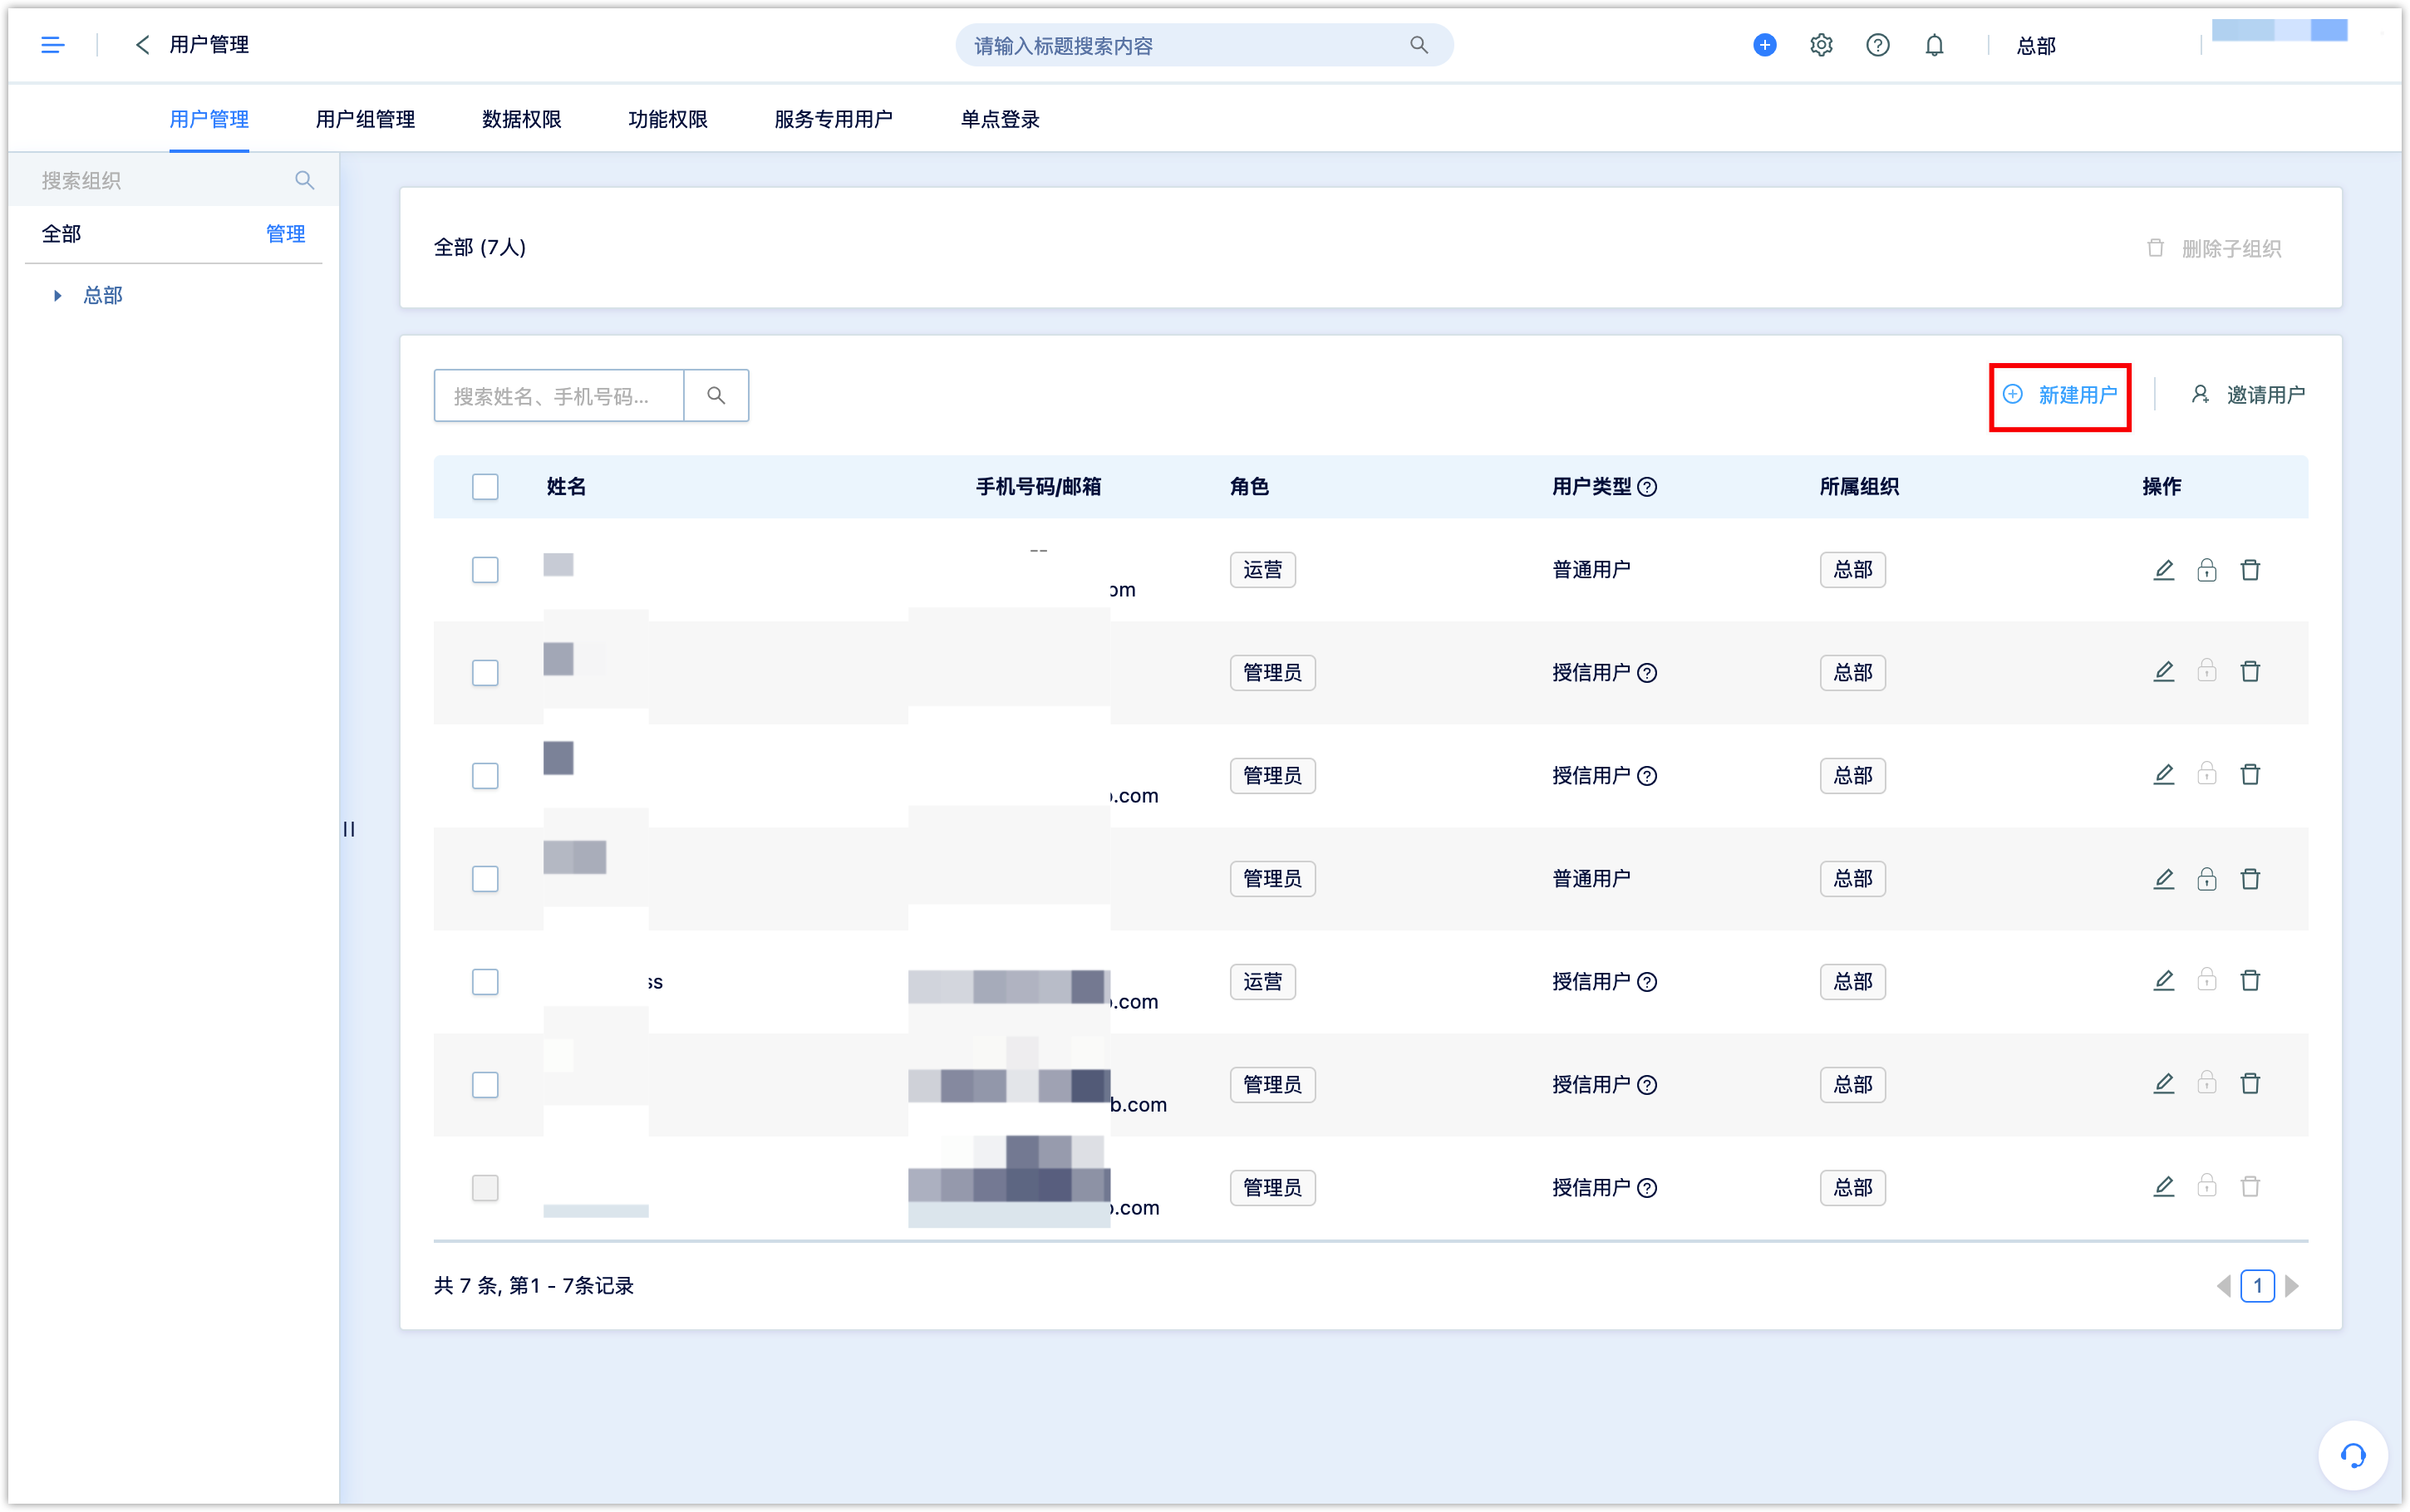Go to the next page arrow

2292,1286
